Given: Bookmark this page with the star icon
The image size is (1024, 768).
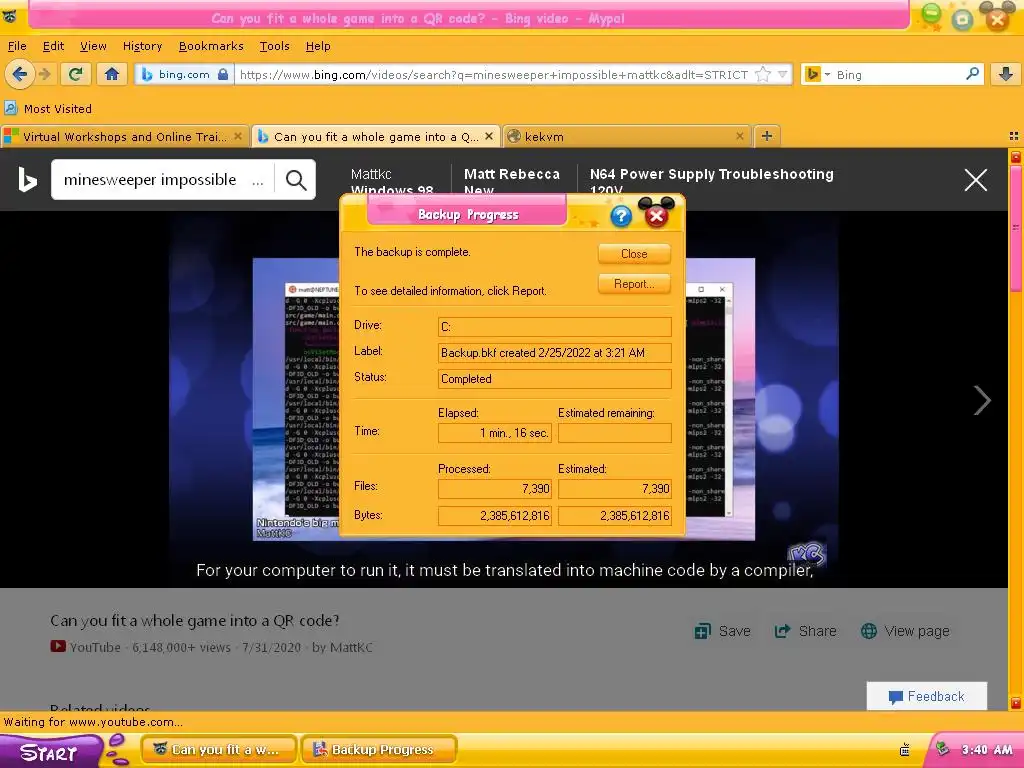Looking at the screenshot, I should (x=763, y=74).
